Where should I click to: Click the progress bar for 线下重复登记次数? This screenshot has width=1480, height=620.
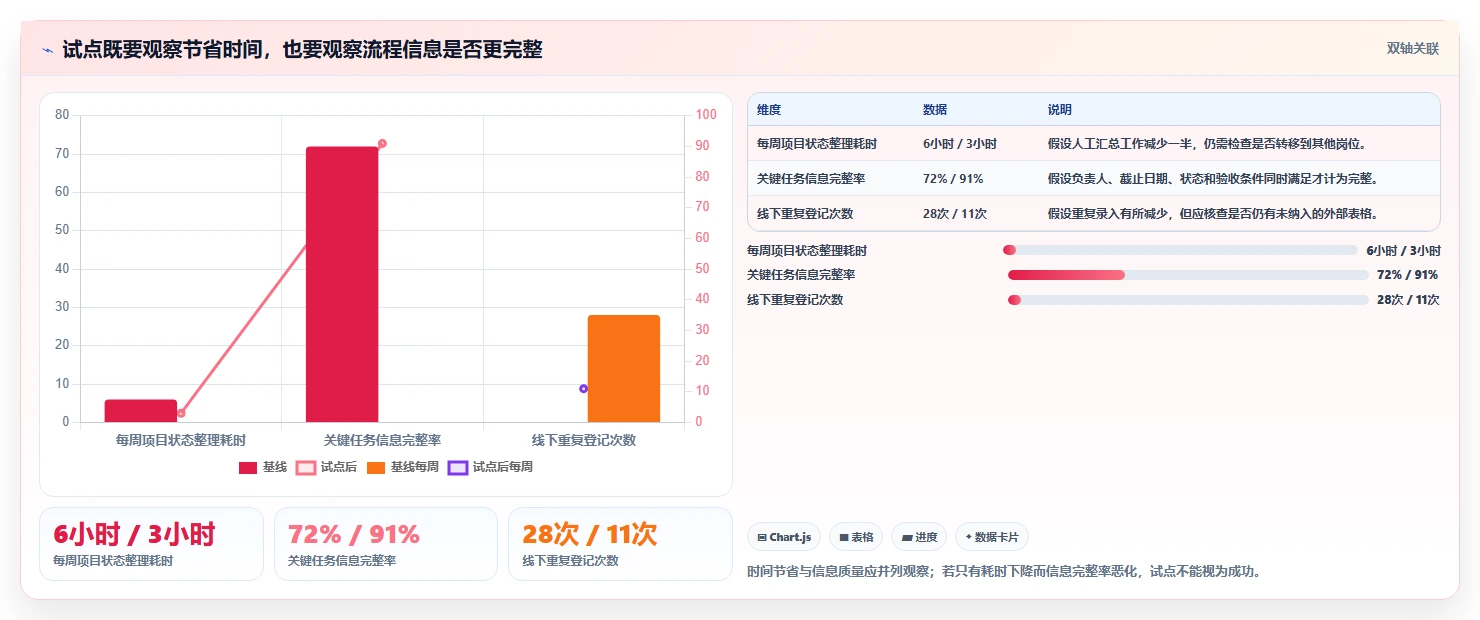(x=1188, y=300)
